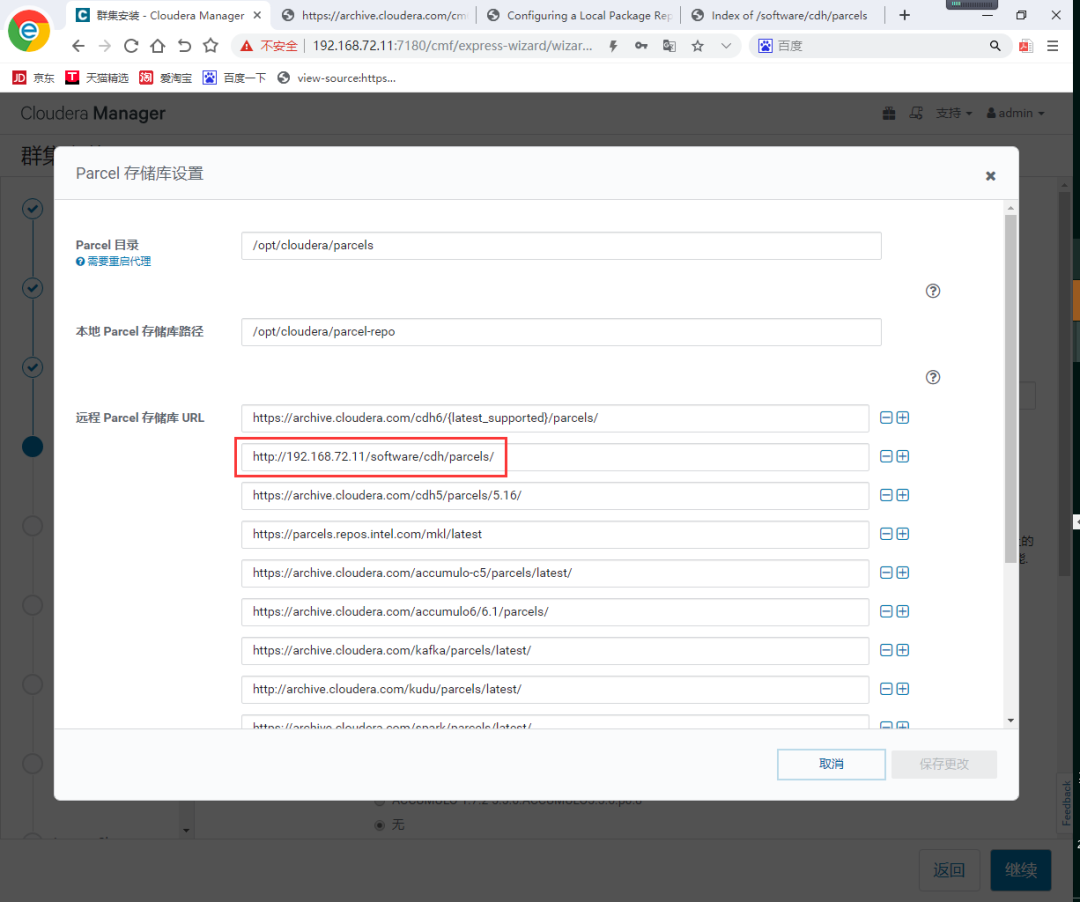Screen dimensions: 1080x902
Task: Open help for local Parcel repo path
Action: [933, 377]
